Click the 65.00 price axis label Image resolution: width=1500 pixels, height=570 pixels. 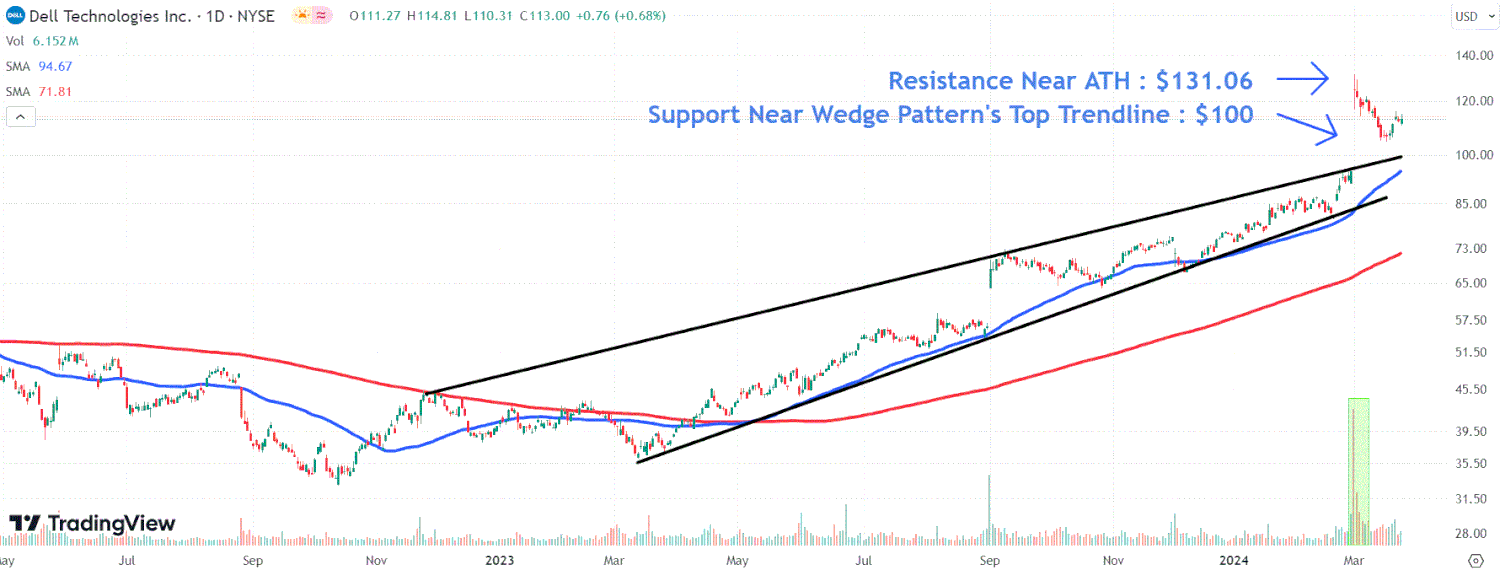(1471, 283)
